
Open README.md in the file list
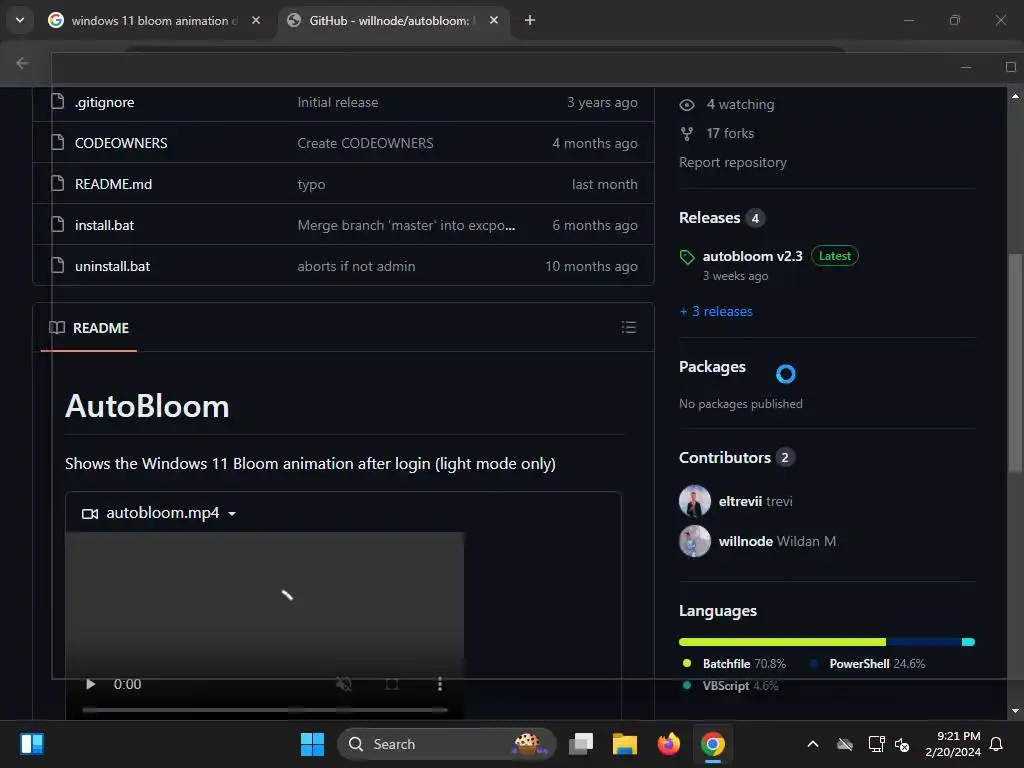click(x=114, y=184)
